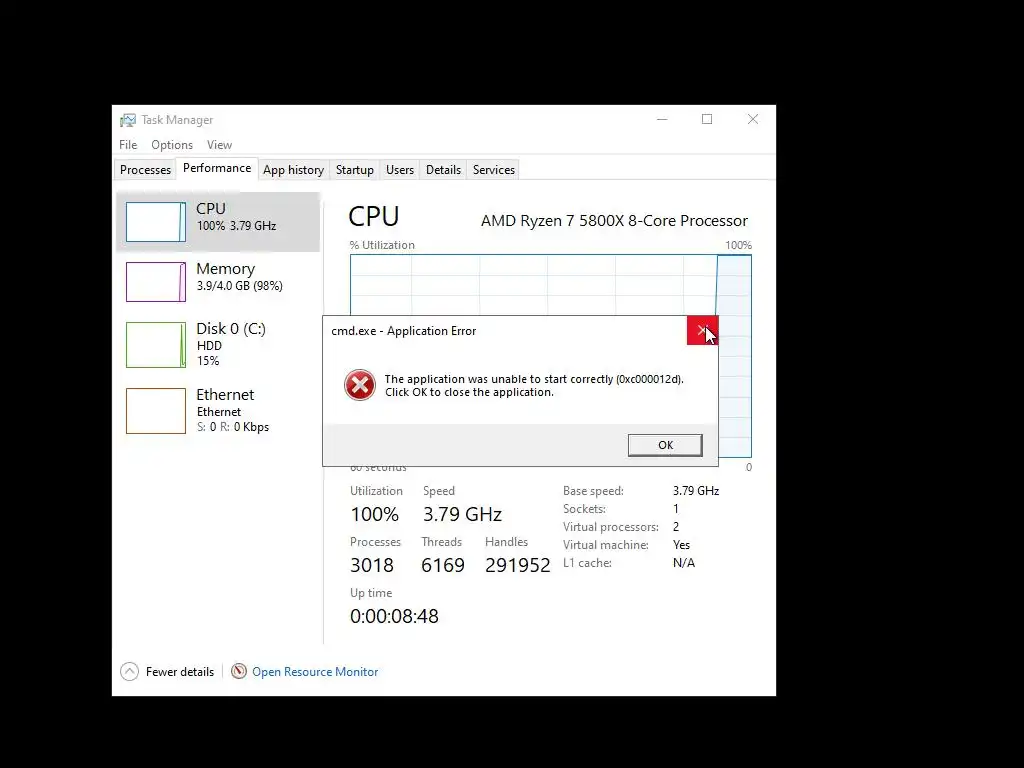Screen dimensions: 1024x768
Task: Switch to the Processes tab
Action: [x=145, y=170]
